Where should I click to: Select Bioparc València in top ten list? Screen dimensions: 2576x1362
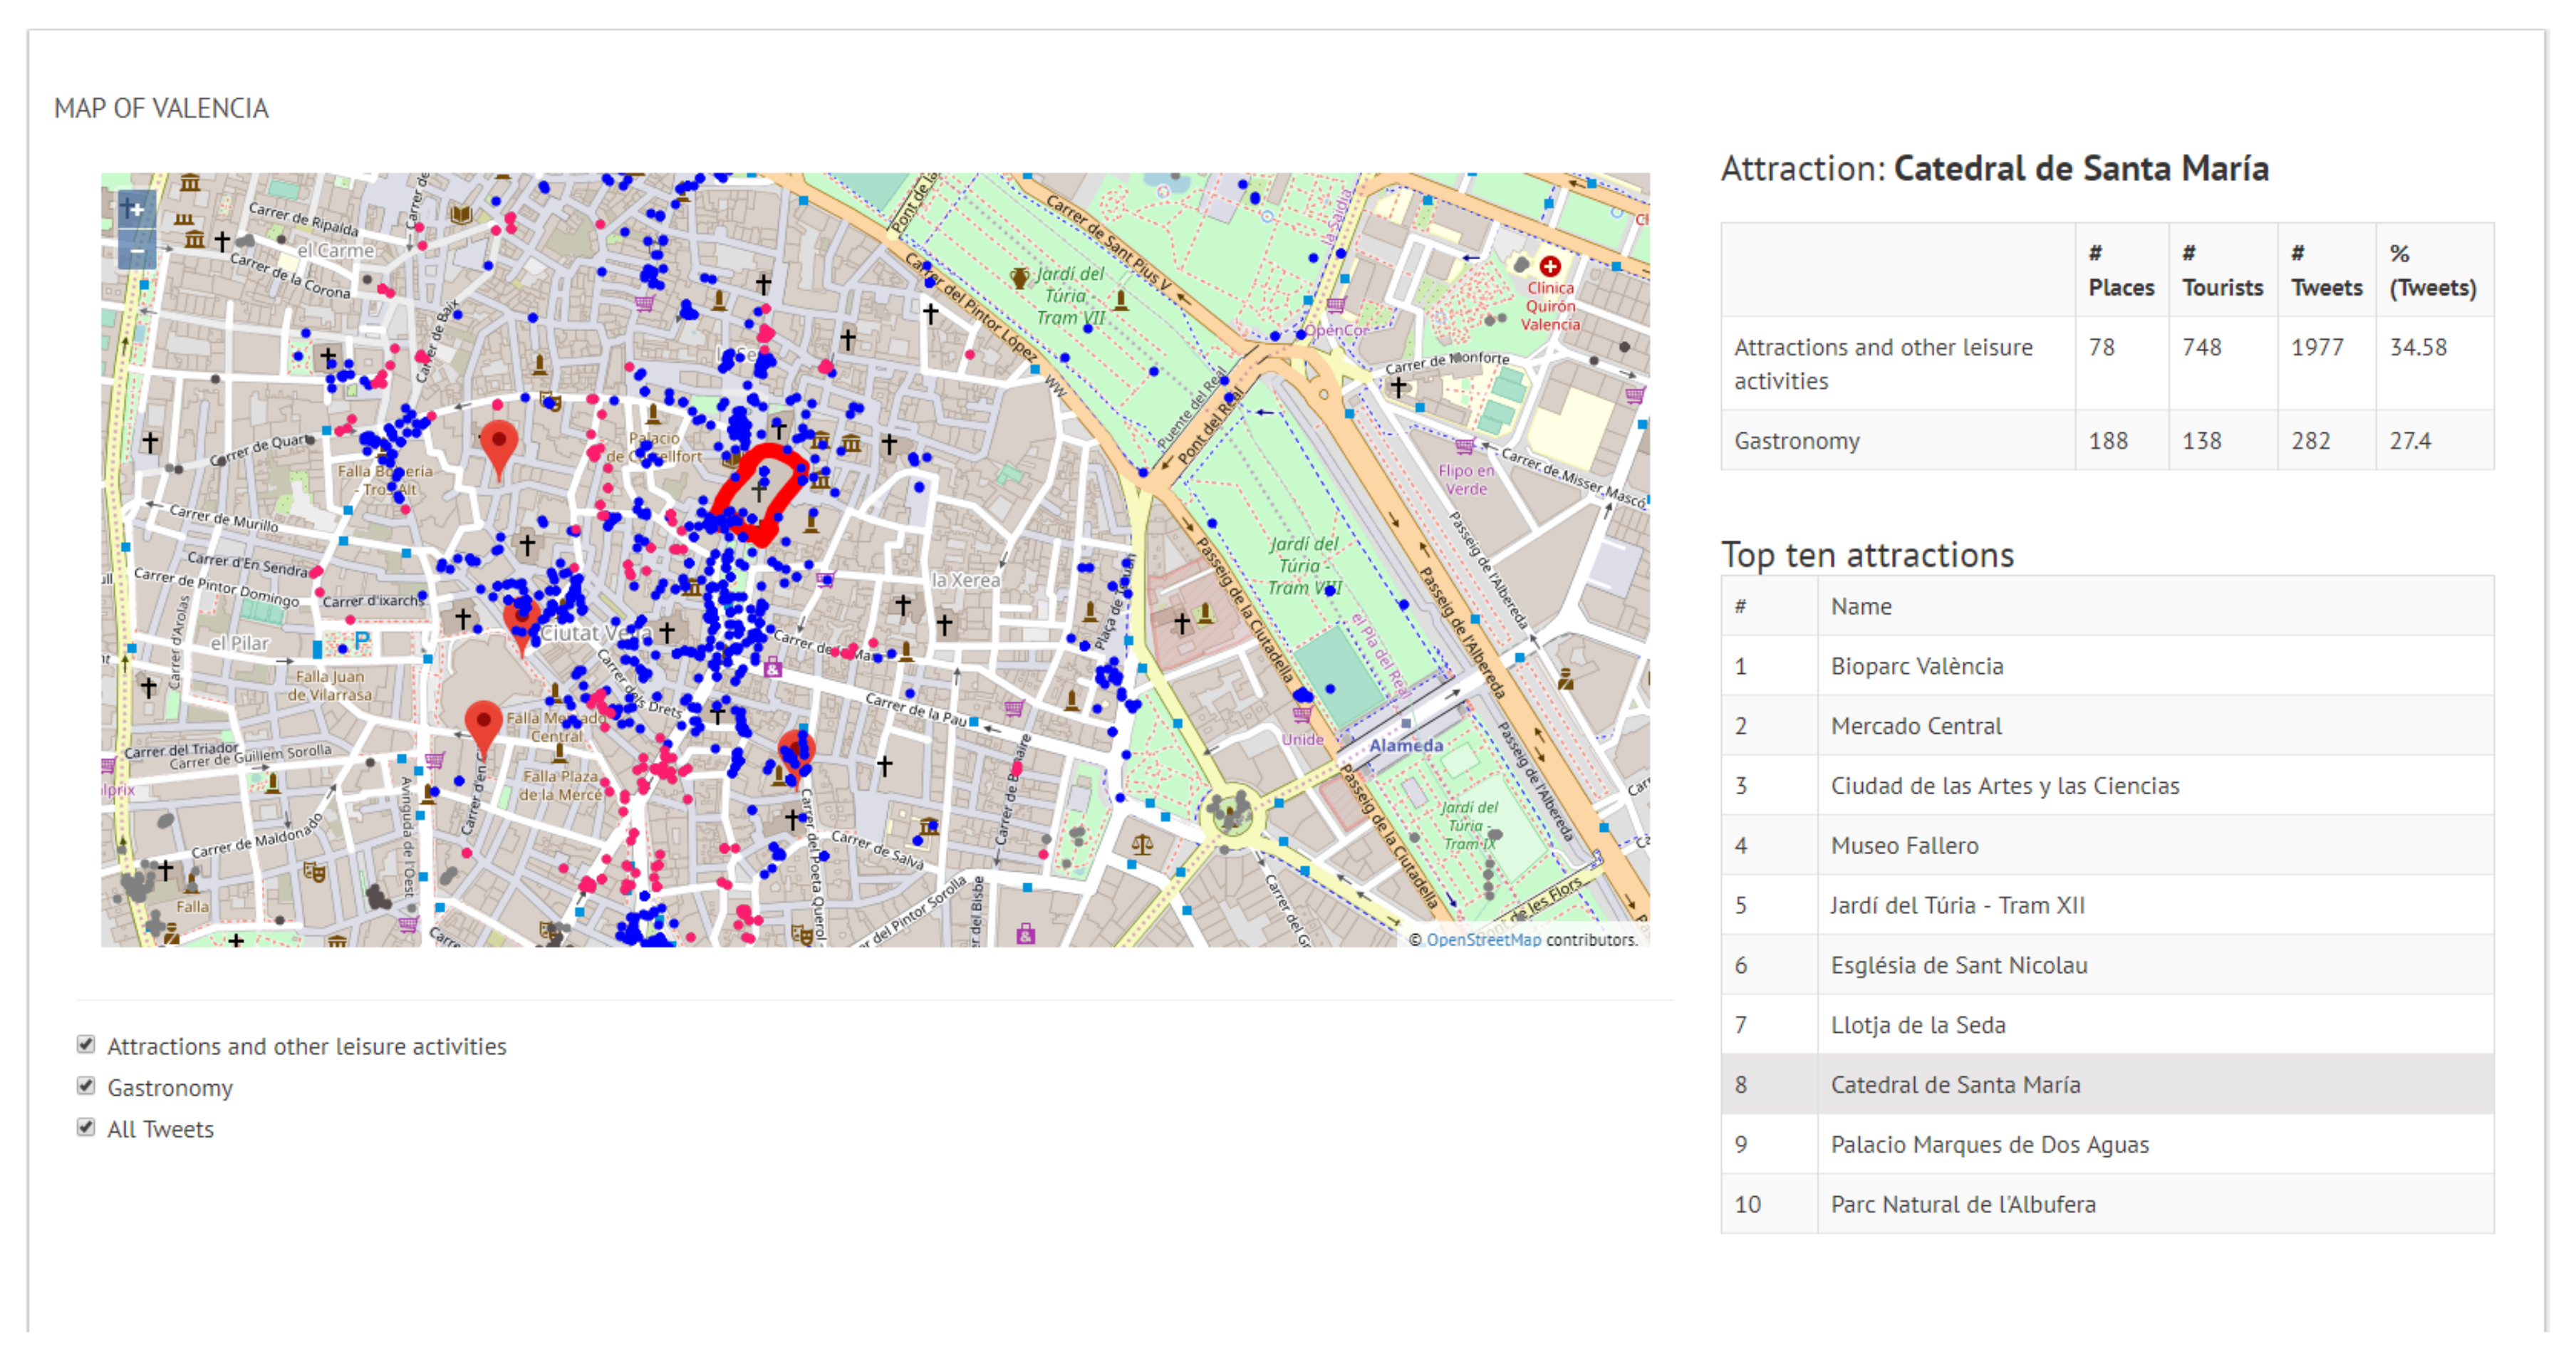[1916, 666]
